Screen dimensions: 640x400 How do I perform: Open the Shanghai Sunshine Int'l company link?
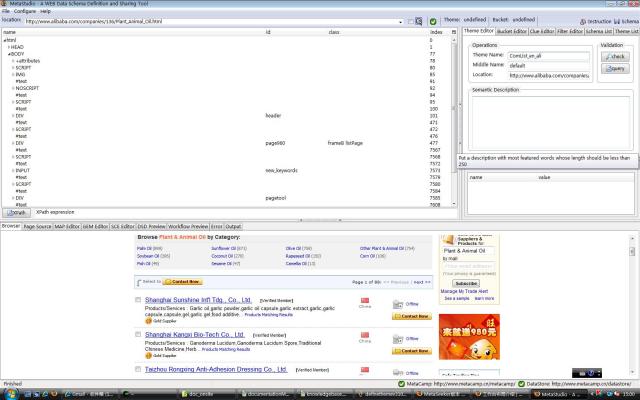point(198,300)
